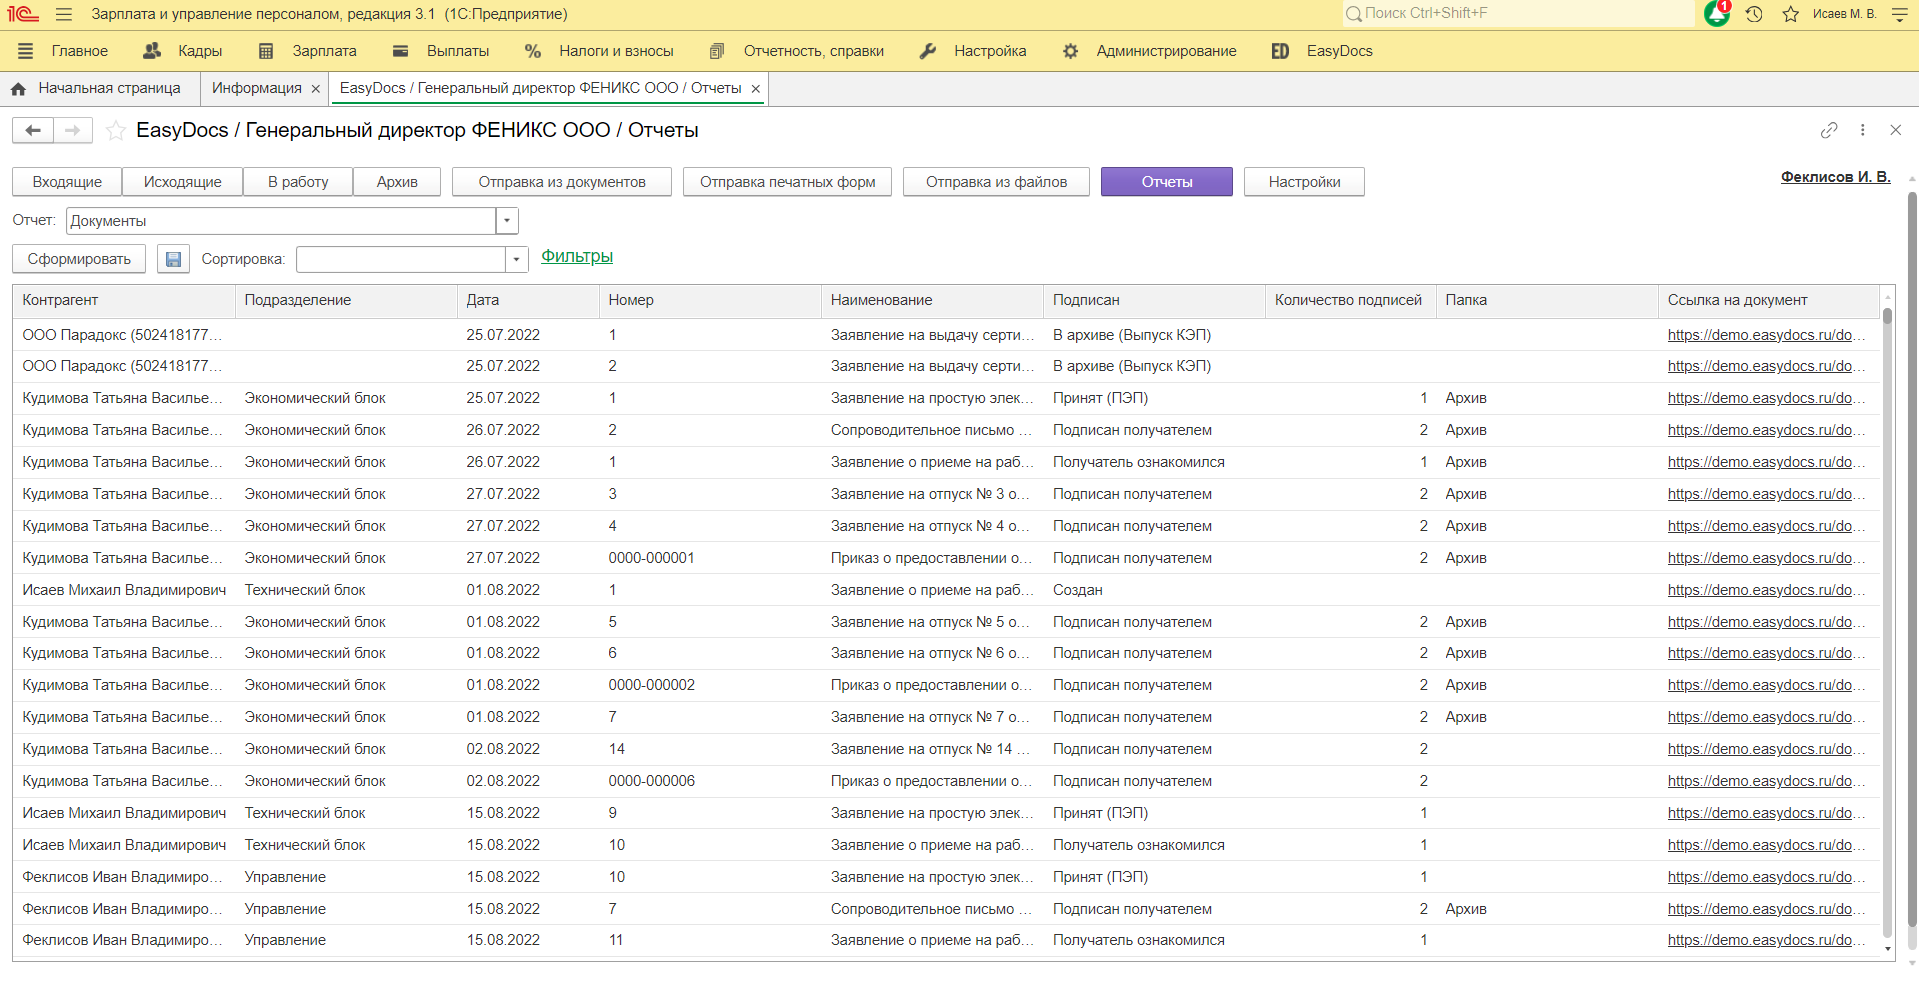This screenshot has height=986, width=1919.
Task: Close the EasyDocs Отчеты tab
Action: coord(756,89)
